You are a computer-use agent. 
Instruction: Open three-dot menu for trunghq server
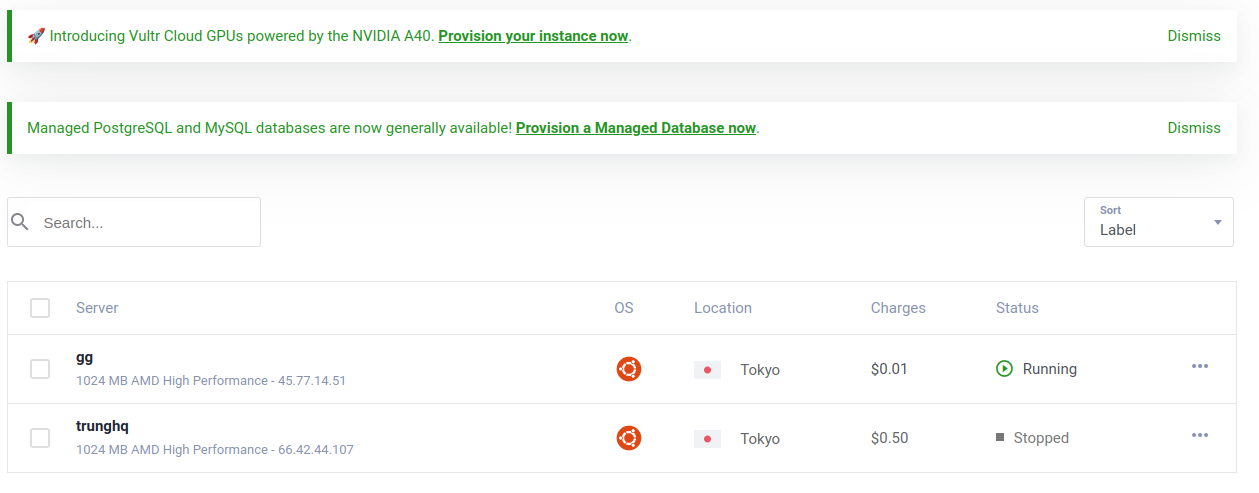tap(1200, 435)
